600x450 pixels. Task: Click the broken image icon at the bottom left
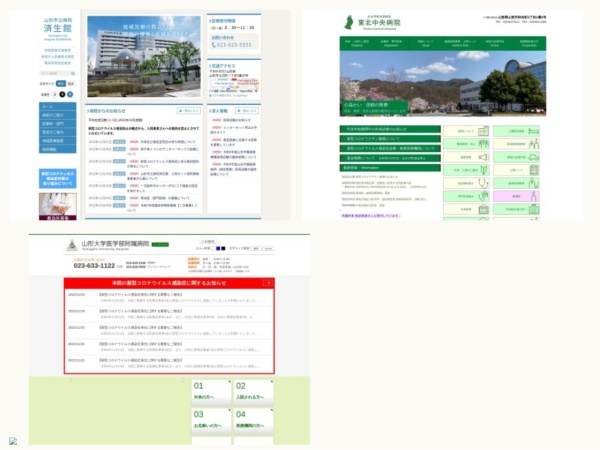click(13, 441)
